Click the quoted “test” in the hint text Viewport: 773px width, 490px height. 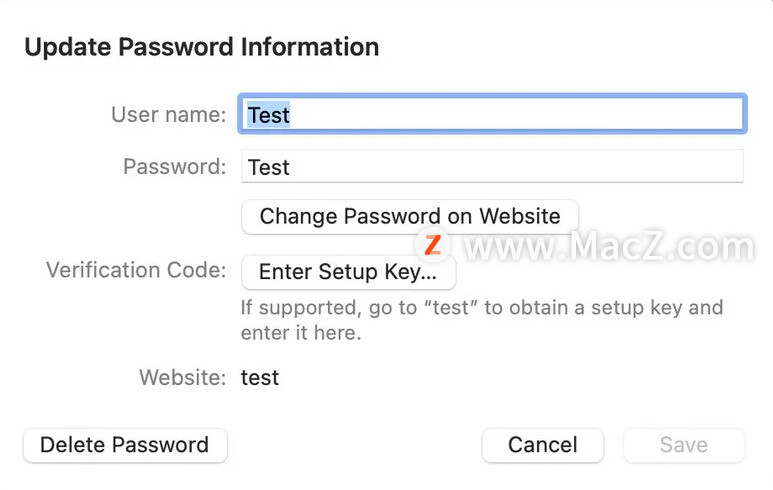(451, 308)
